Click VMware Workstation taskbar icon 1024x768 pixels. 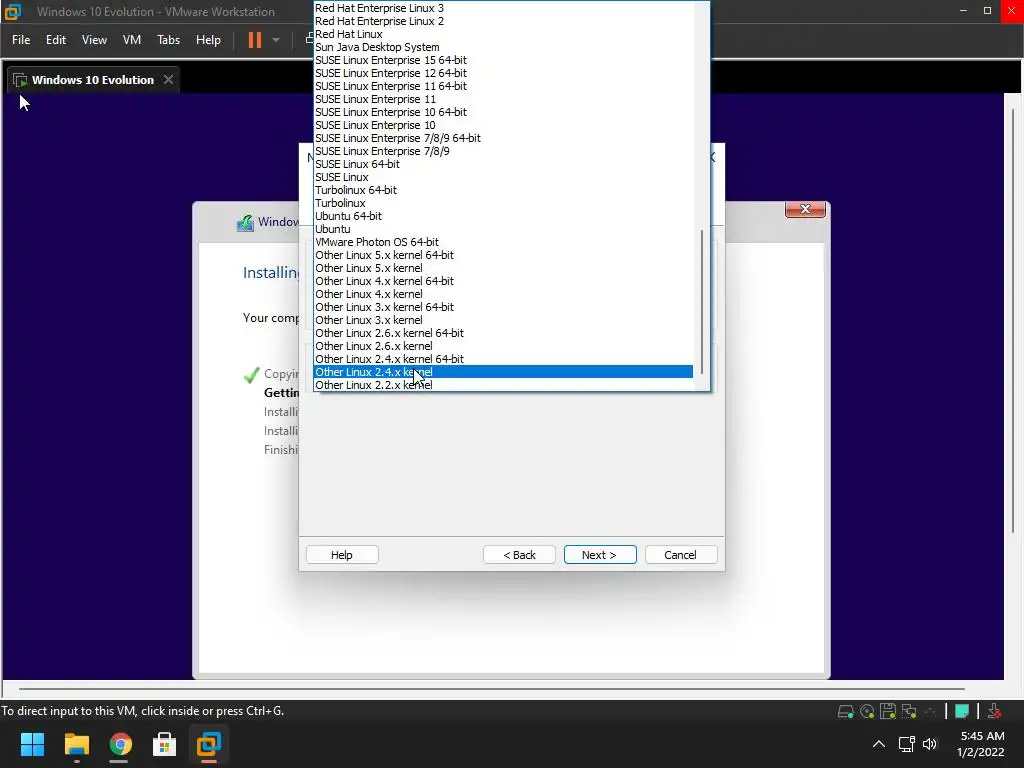pos(209,744)
